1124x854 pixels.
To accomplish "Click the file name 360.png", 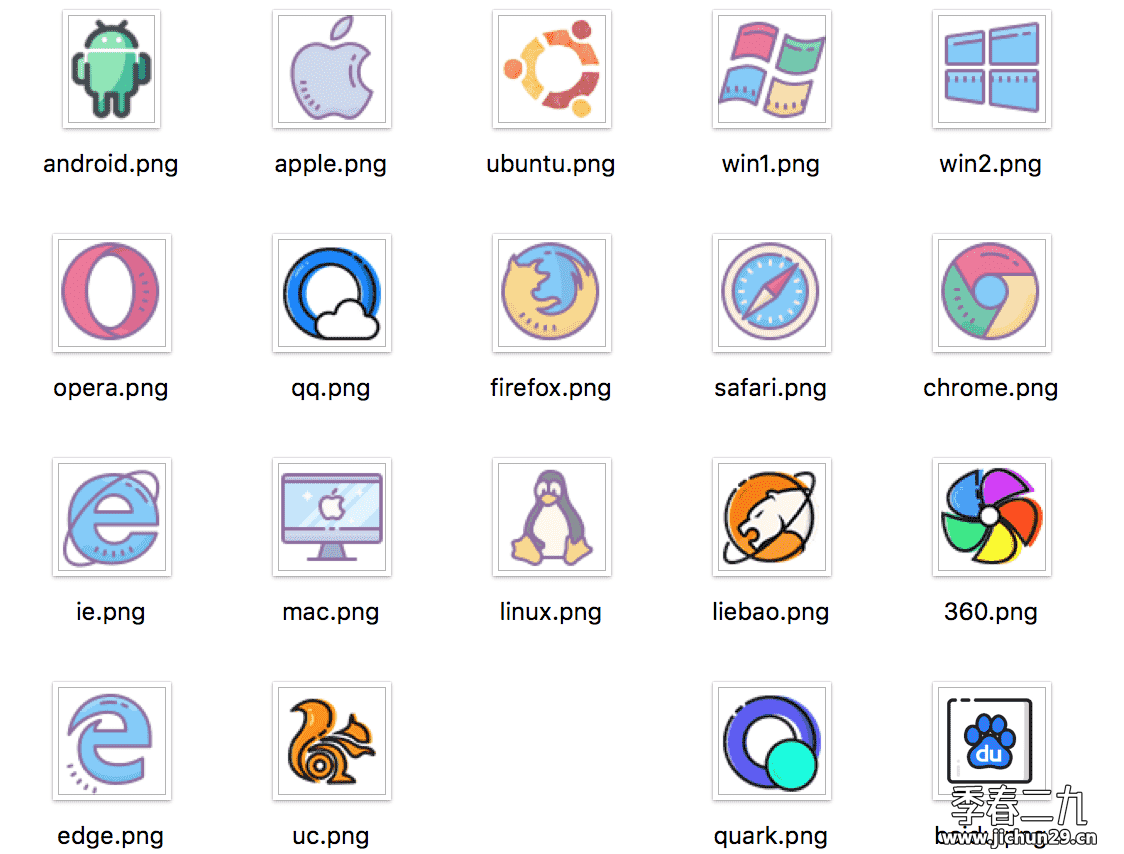I will 991,612.
